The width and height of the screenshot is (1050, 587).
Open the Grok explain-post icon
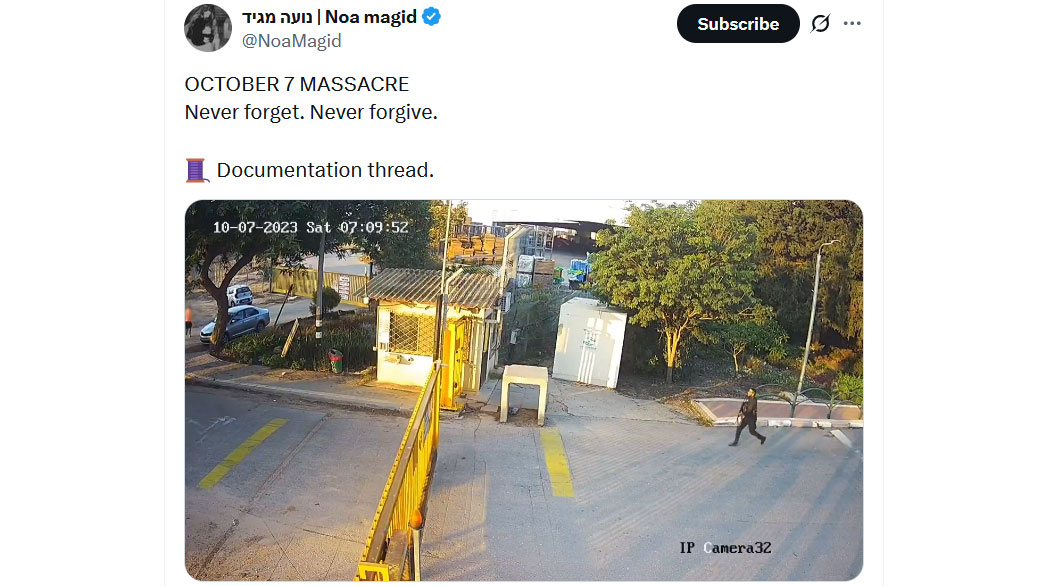[820, 23]
